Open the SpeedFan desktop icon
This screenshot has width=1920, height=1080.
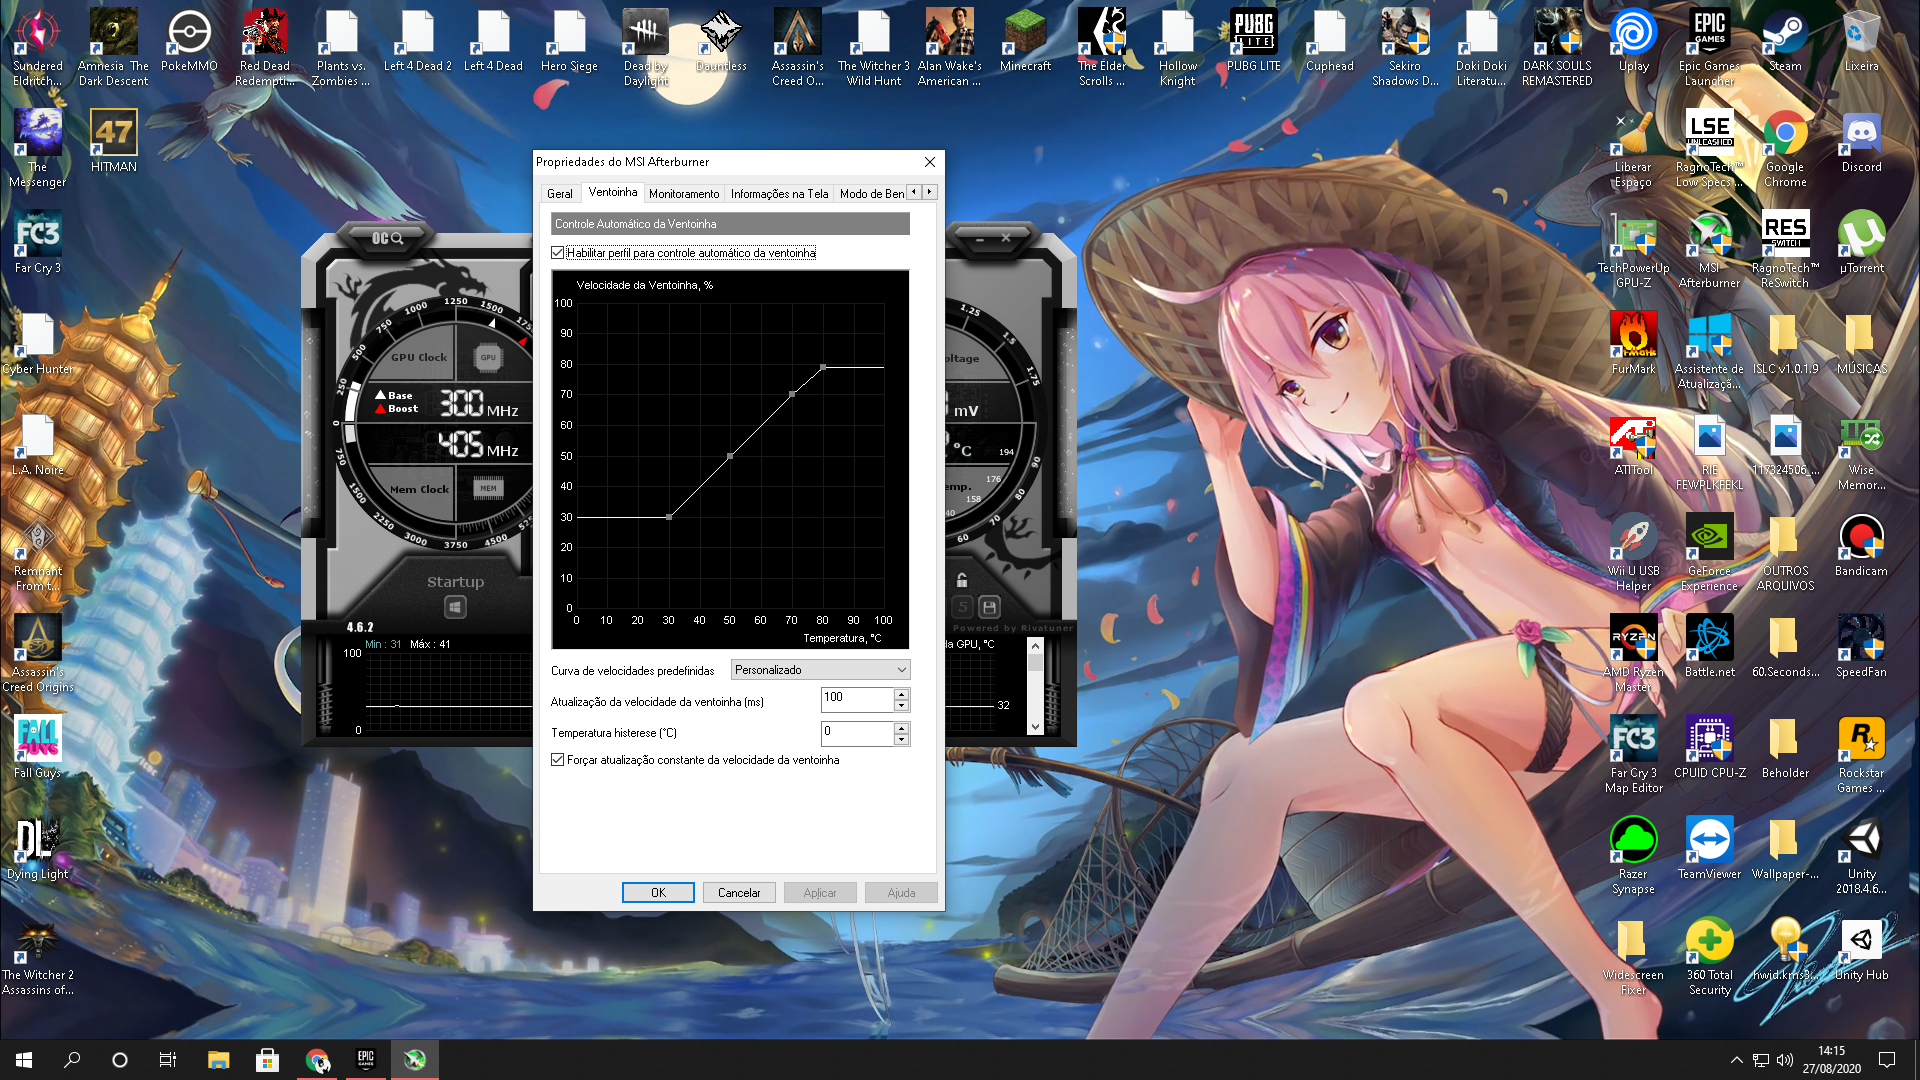1861,648
